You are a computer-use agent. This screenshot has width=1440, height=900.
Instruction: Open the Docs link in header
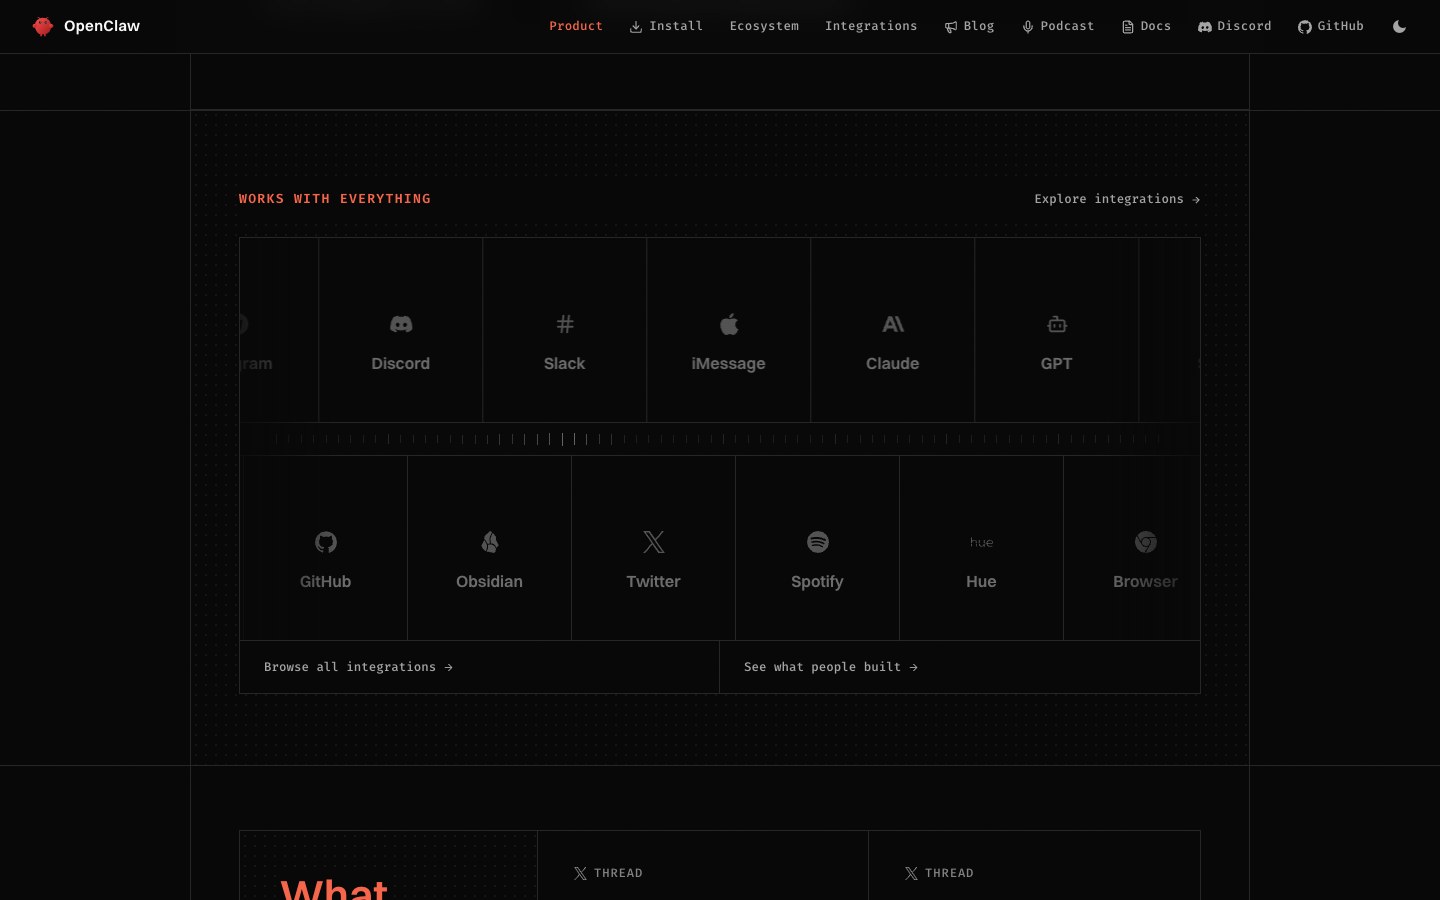1146,26
